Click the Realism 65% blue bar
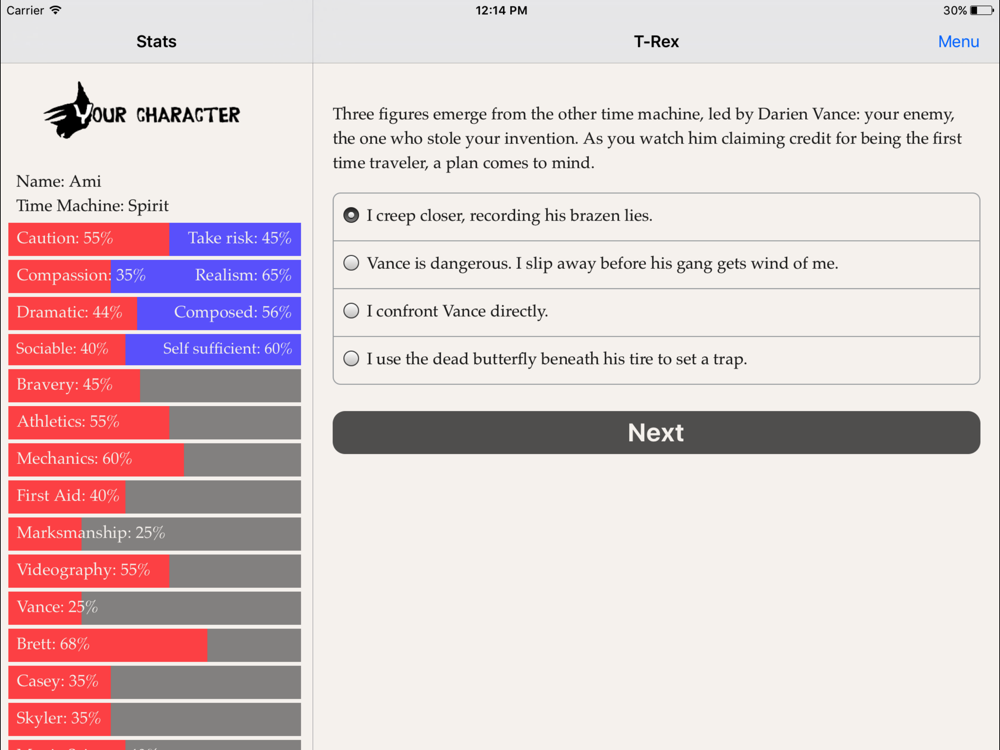 coord(206,276)
